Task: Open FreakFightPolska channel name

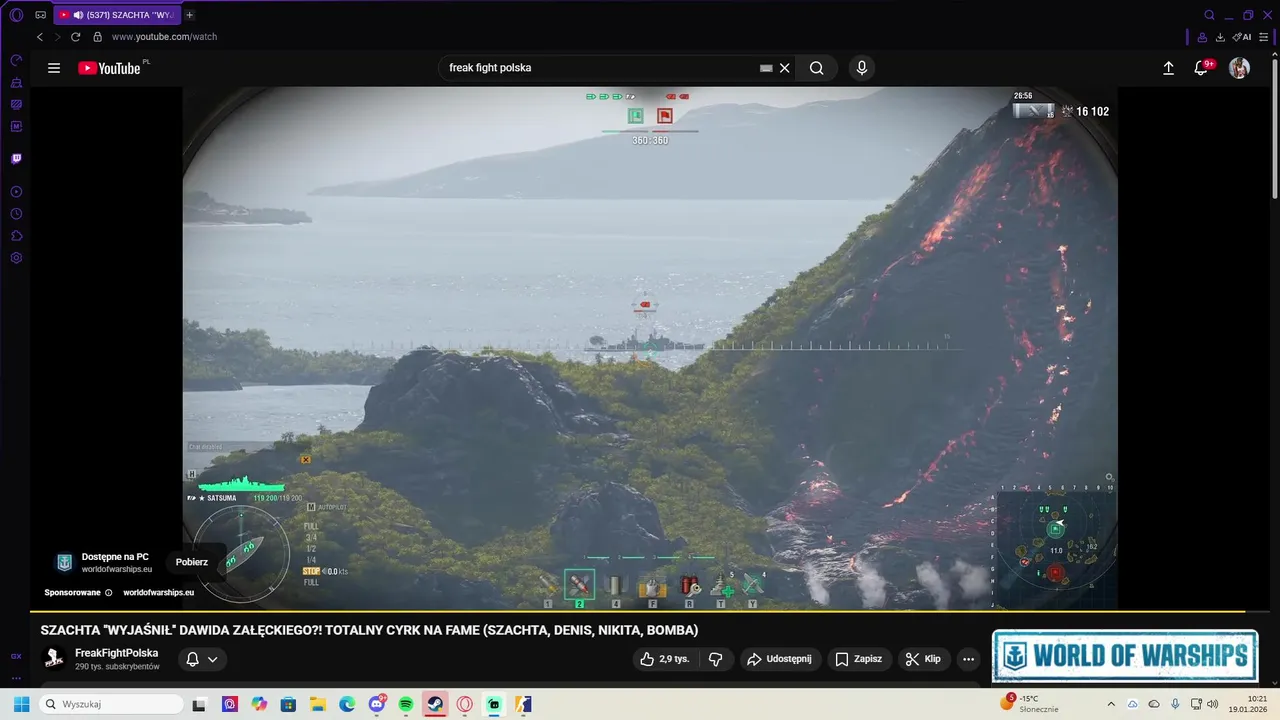Action: click(116, 653)
